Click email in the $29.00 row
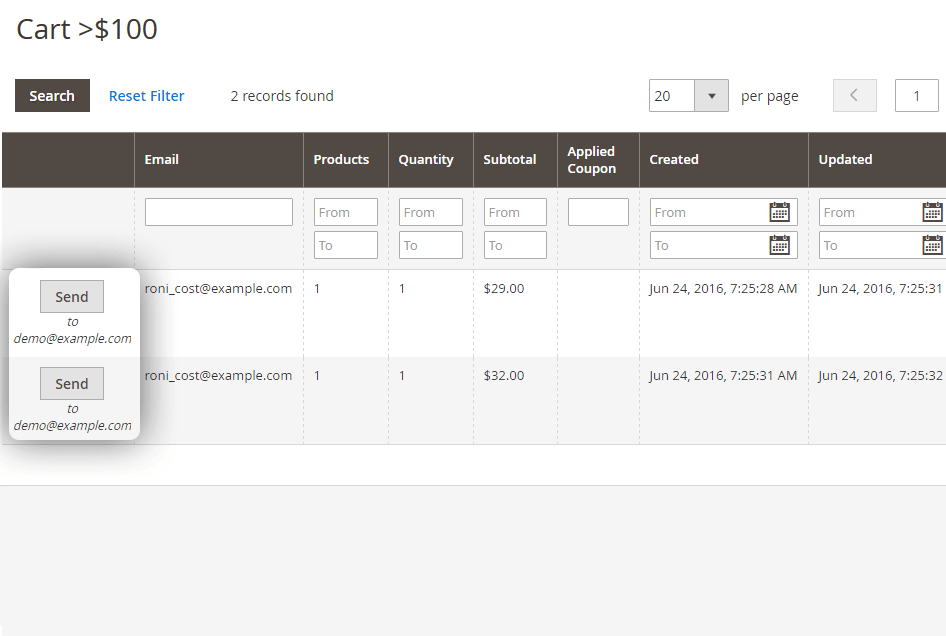The image size is (946, 636). click(218, 288)
